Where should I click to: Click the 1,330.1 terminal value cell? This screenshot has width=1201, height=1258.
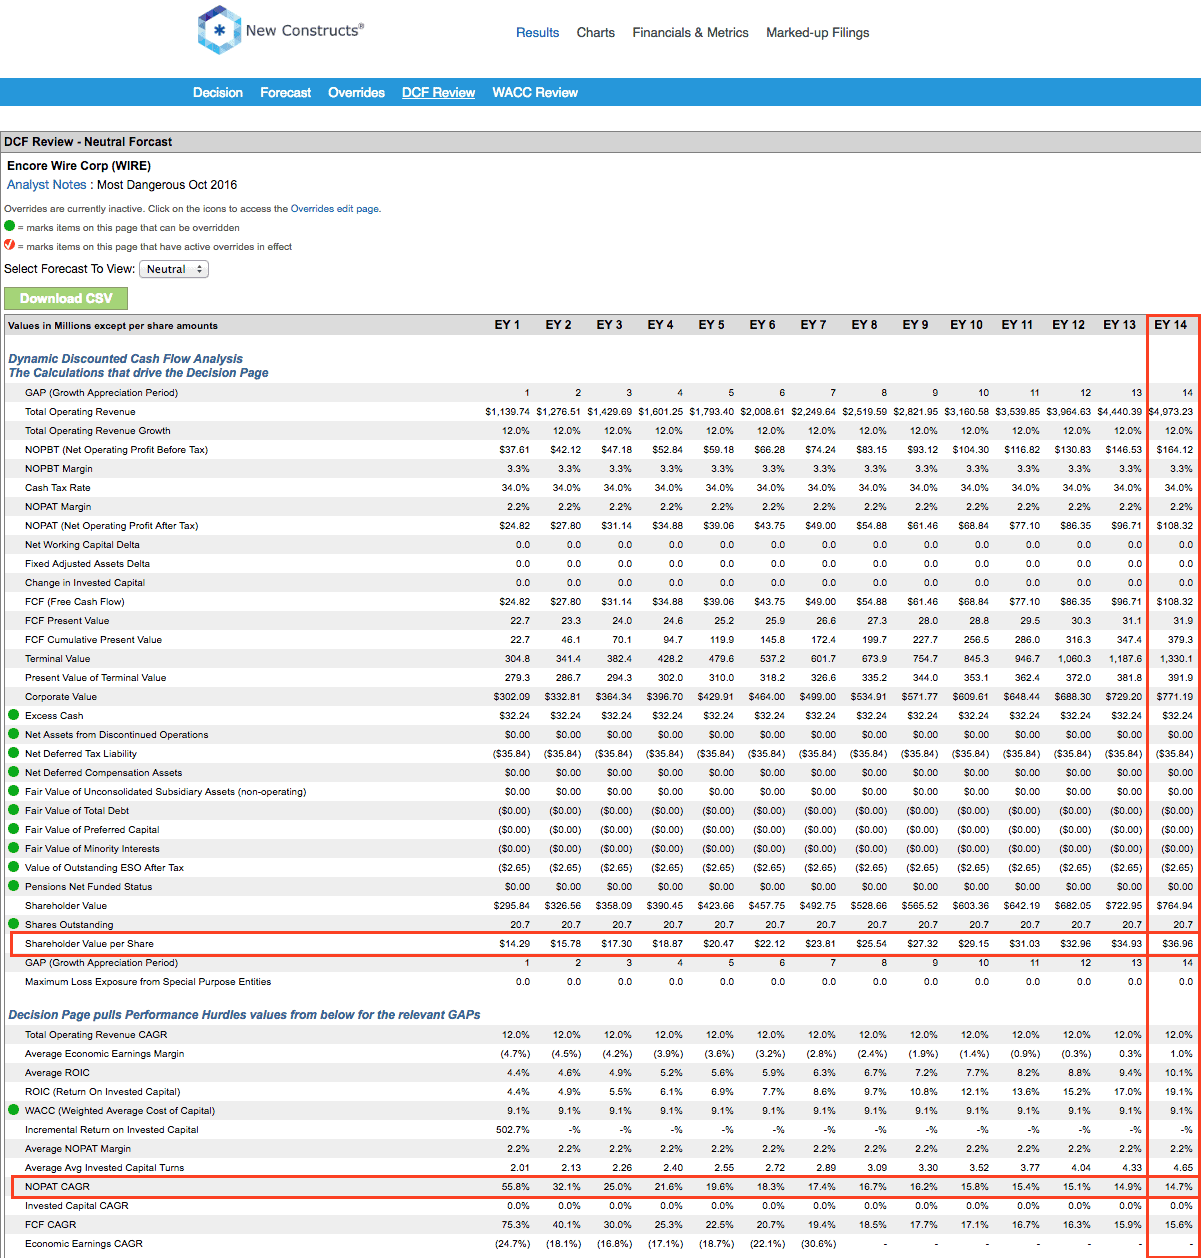coord(1176,659)
